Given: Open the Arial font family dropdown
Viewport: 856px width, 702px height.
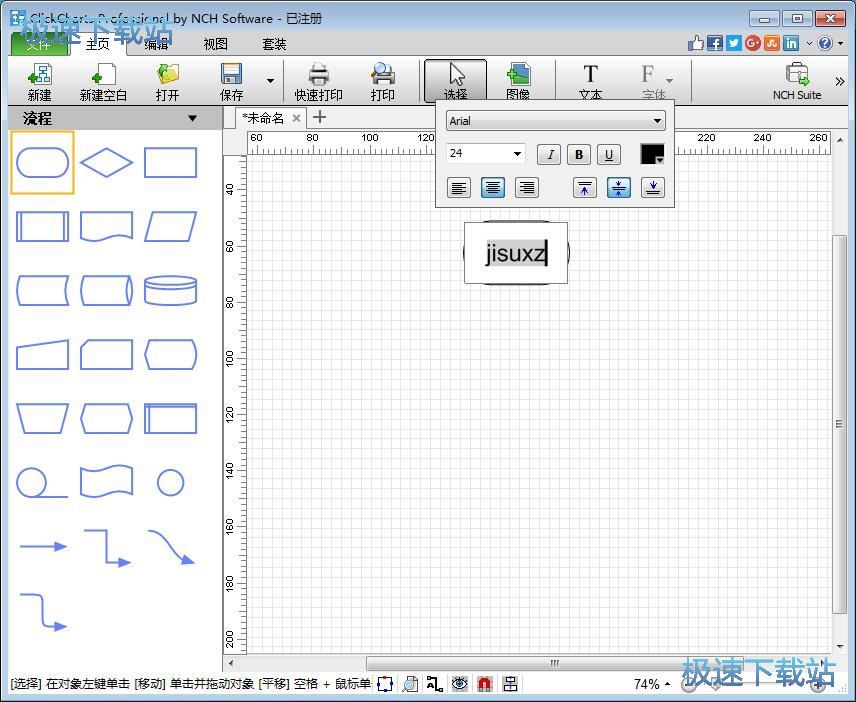Looking at the screenshot, I should [555, 121].
